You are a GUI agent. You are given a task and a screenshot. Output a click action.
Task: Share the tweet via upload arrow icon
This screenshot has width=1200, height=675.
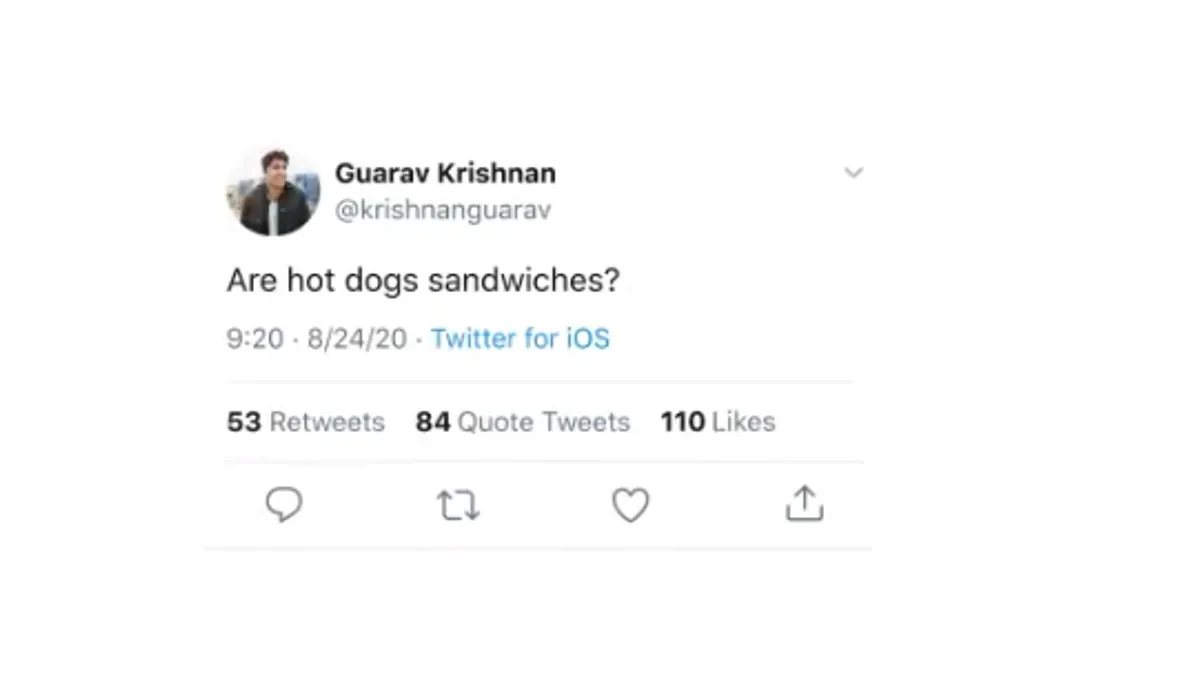point(804,504)
